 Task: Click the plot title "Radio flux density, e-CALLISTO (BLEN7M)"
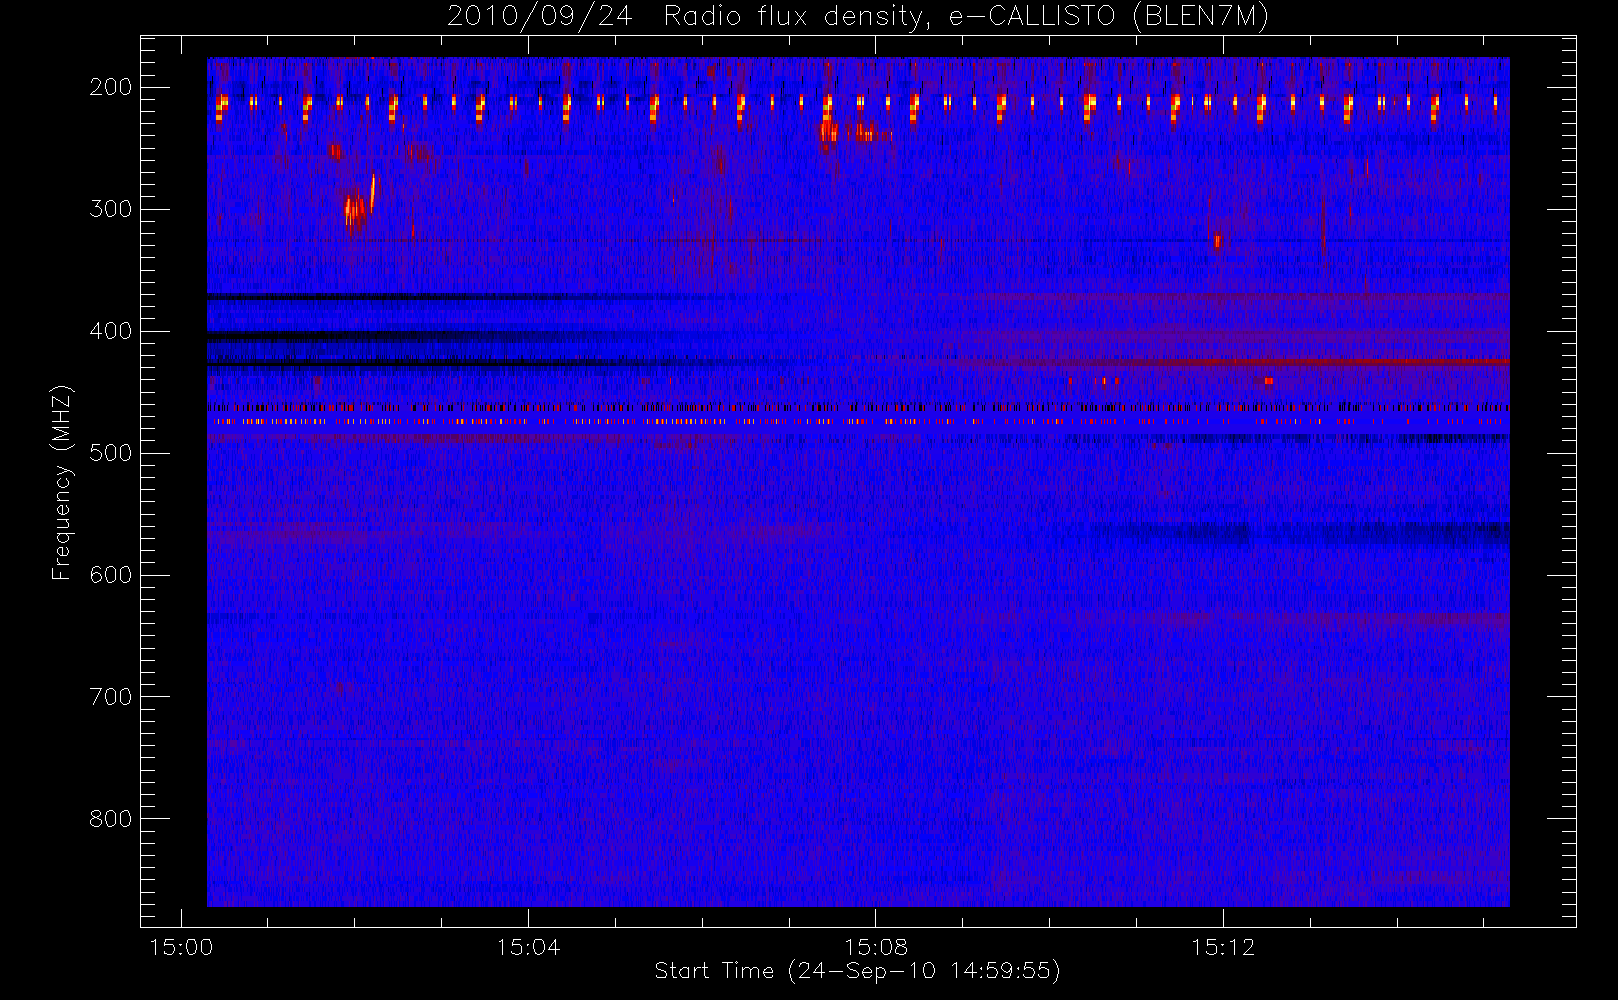click(x=966, y=17)
